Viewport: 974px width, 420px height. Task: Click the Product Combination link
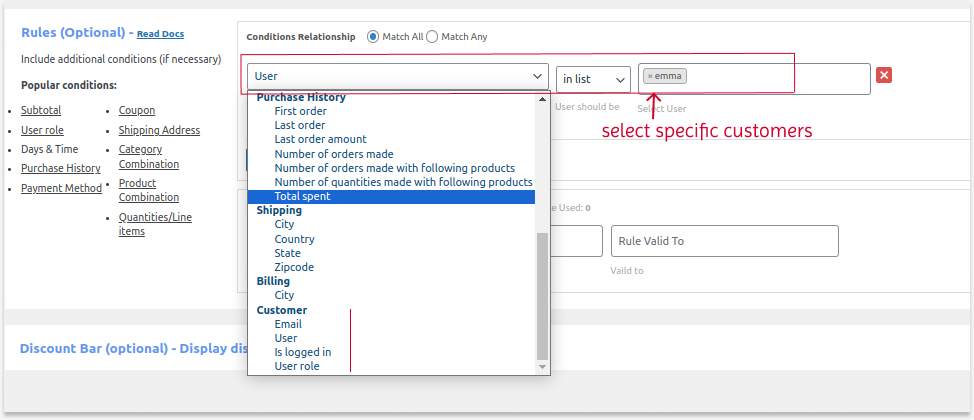(x=148, y=190)
